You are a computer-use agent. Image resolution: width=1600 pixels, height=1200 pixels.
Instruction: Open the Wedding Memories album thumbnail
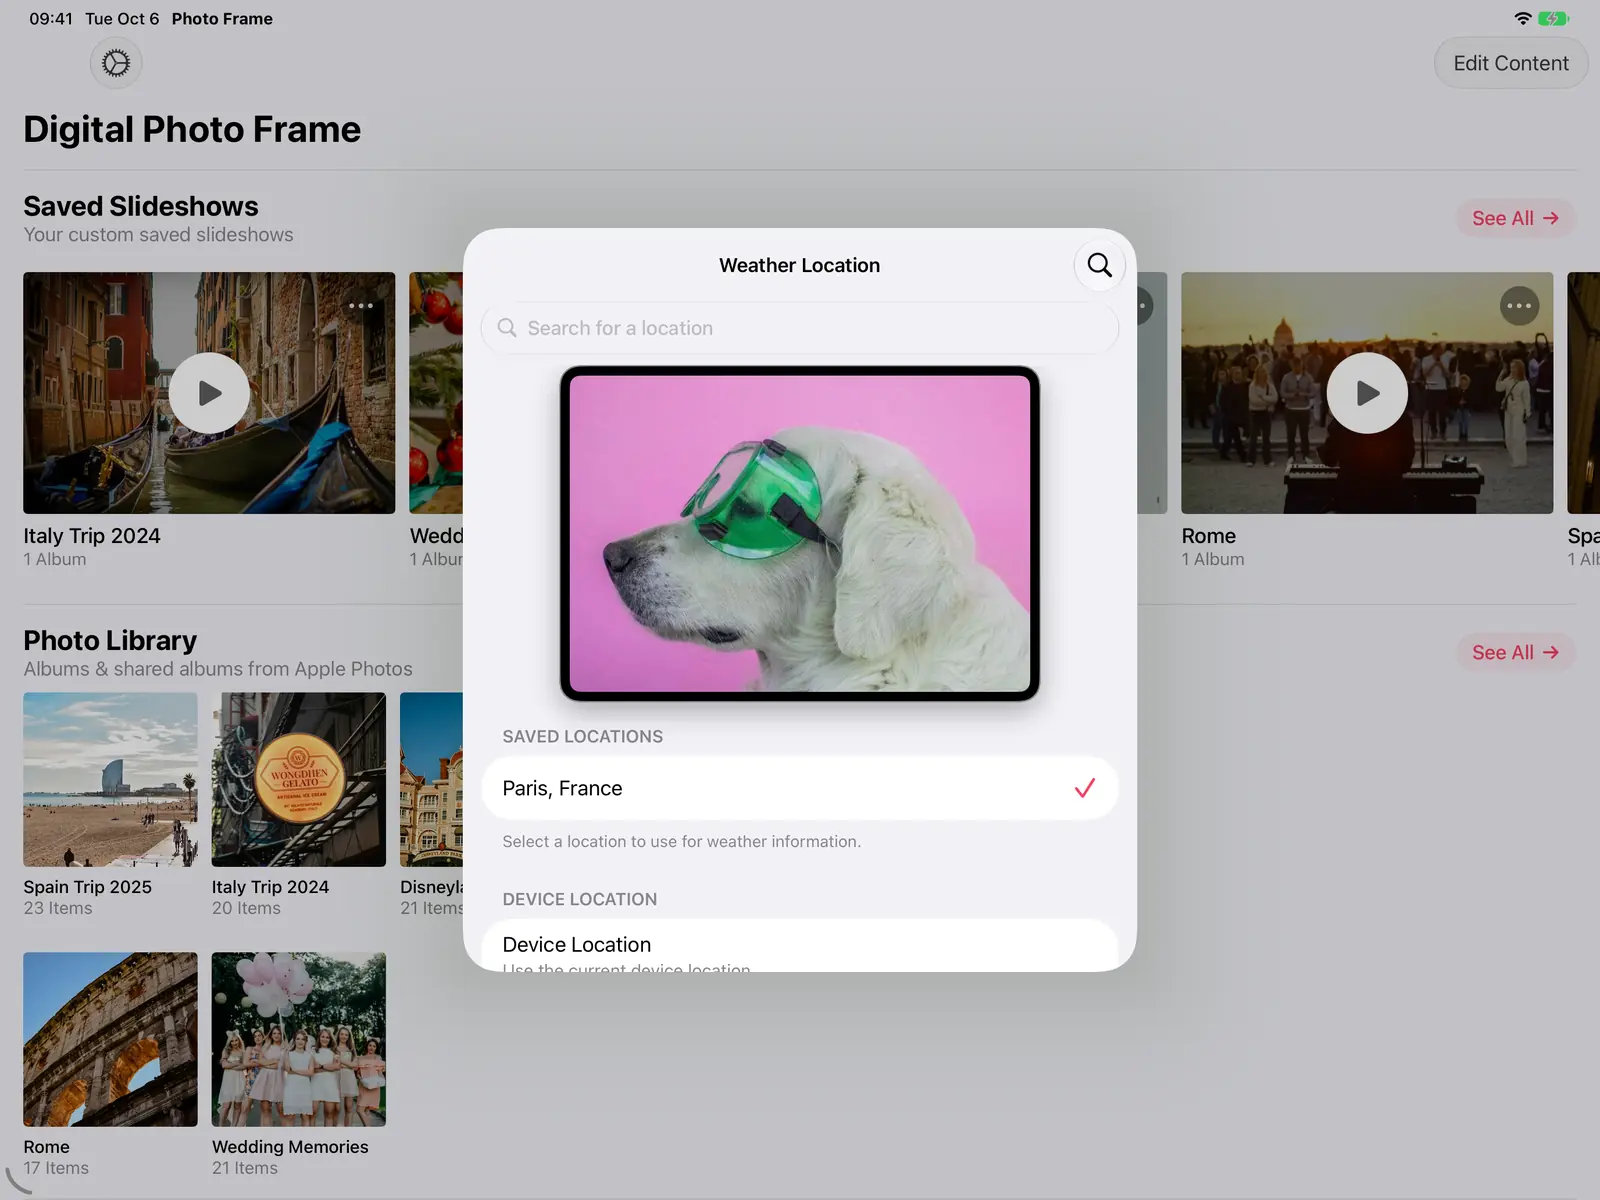point(299,1040)
